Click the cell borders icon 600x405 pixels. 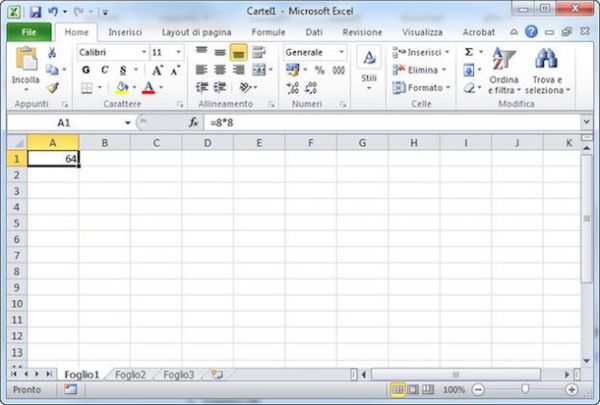point(87,88)
